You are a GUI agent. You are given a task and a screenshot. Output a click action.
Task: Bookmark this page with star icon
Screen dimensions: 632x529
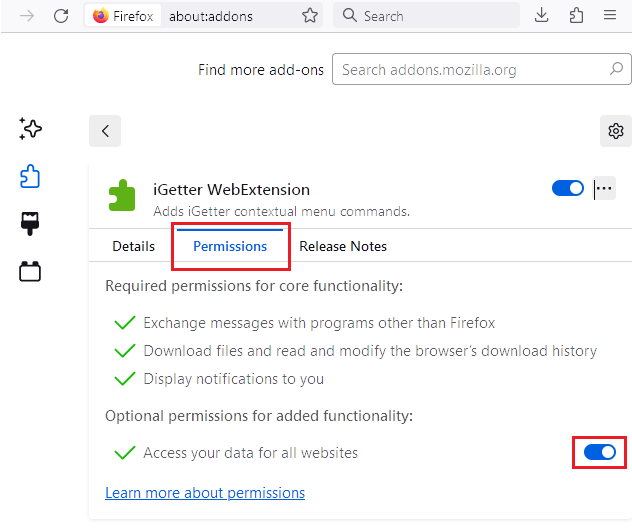(310, 16)
